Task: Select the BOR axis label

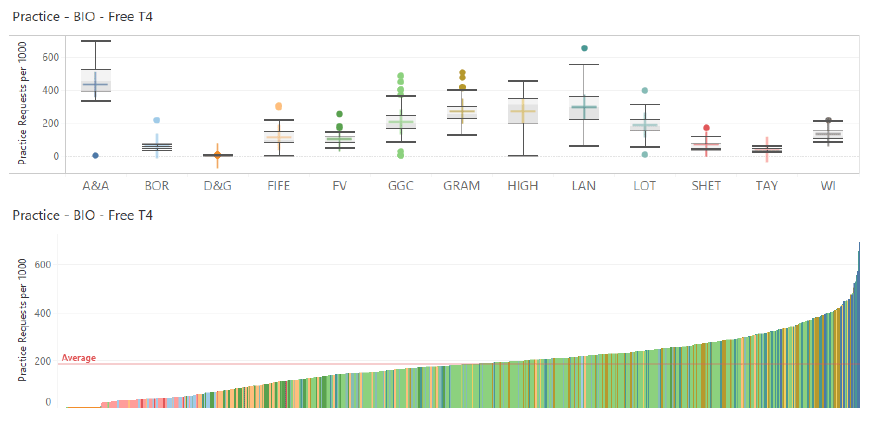Action: point(156,186)
